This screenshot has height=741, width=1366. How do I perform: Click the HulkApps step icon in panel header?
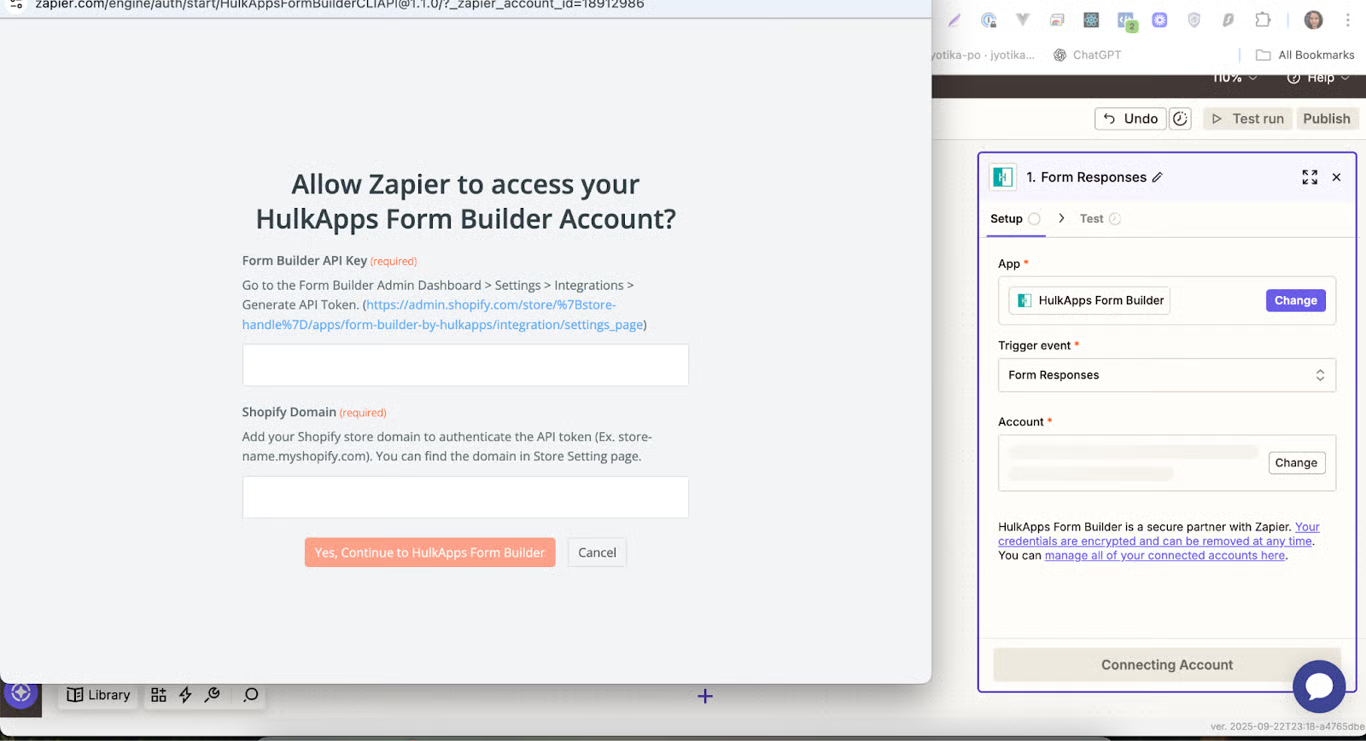pyautogui.click(x=1003, y=177)
